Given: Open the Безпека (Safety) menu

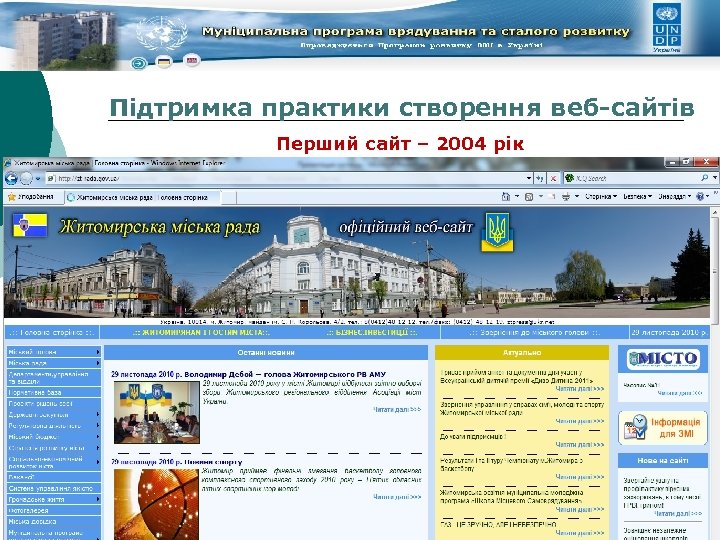Looking at the screenshot, I should 637,197.
